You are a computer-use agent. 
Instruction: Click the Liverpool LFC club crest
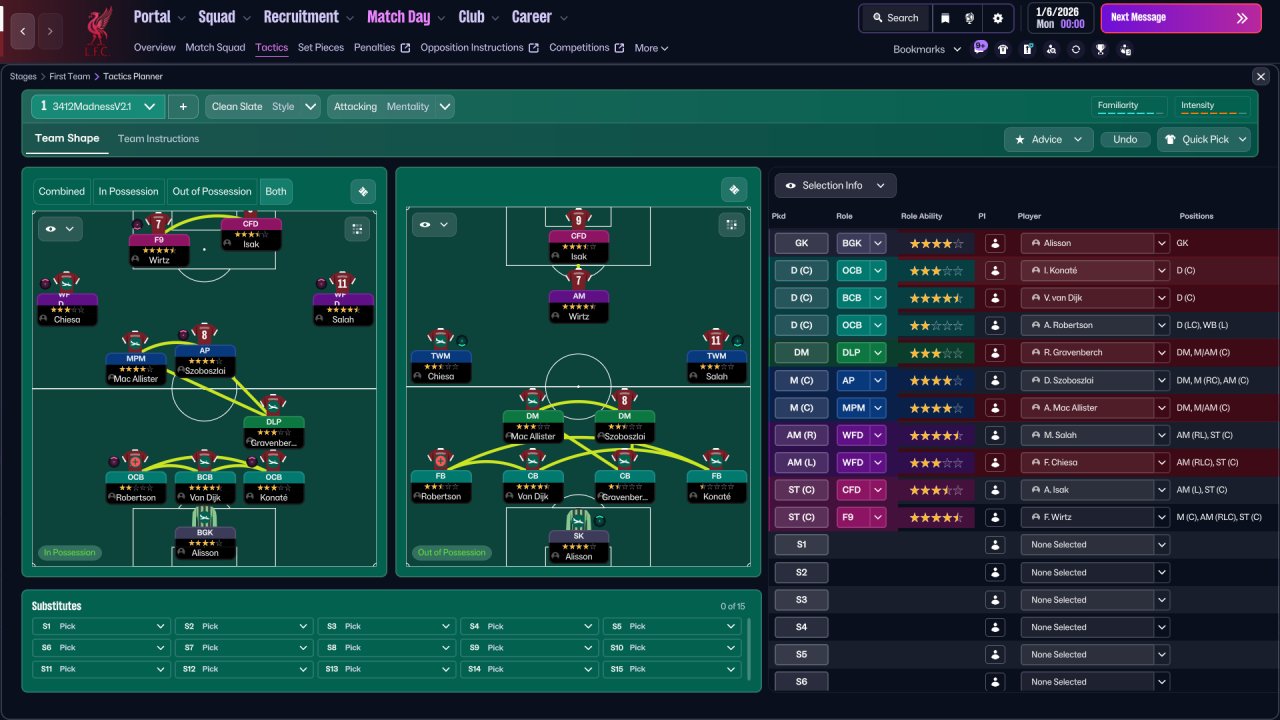(x=98, y=31)
